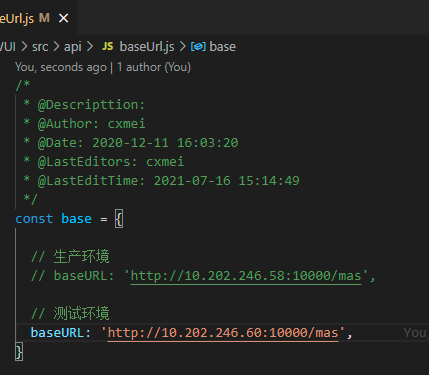Follow the production URL 10.202.246.58 link

coord(246,276)
